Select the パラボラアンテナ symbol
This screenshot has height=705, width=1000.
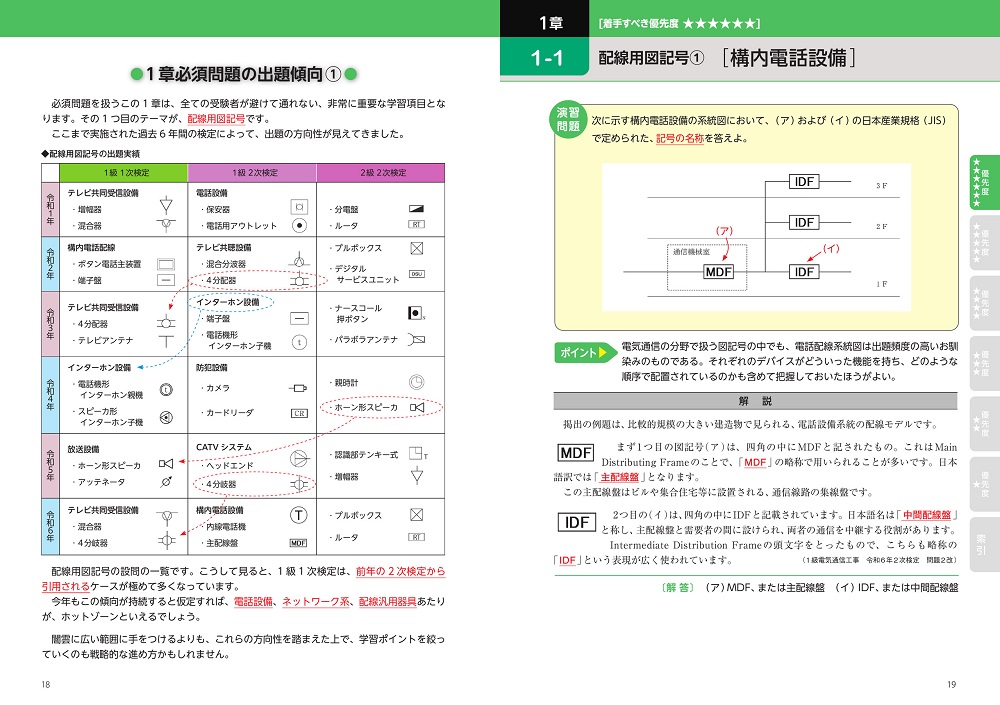coord(416,339)
